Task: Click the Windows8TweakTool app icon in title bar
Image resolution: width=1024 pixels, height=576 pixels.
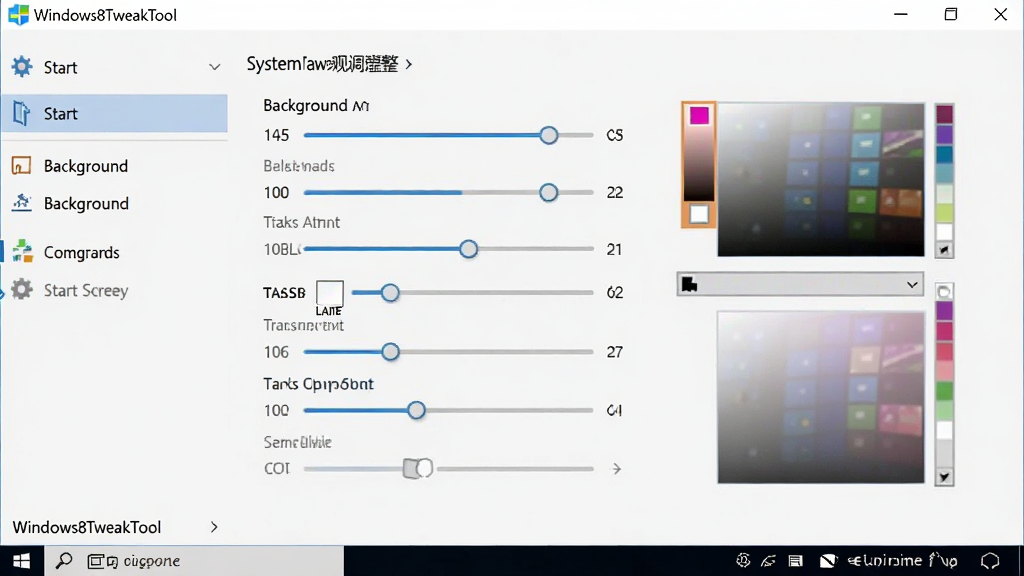Action: (x=18, y=14)
